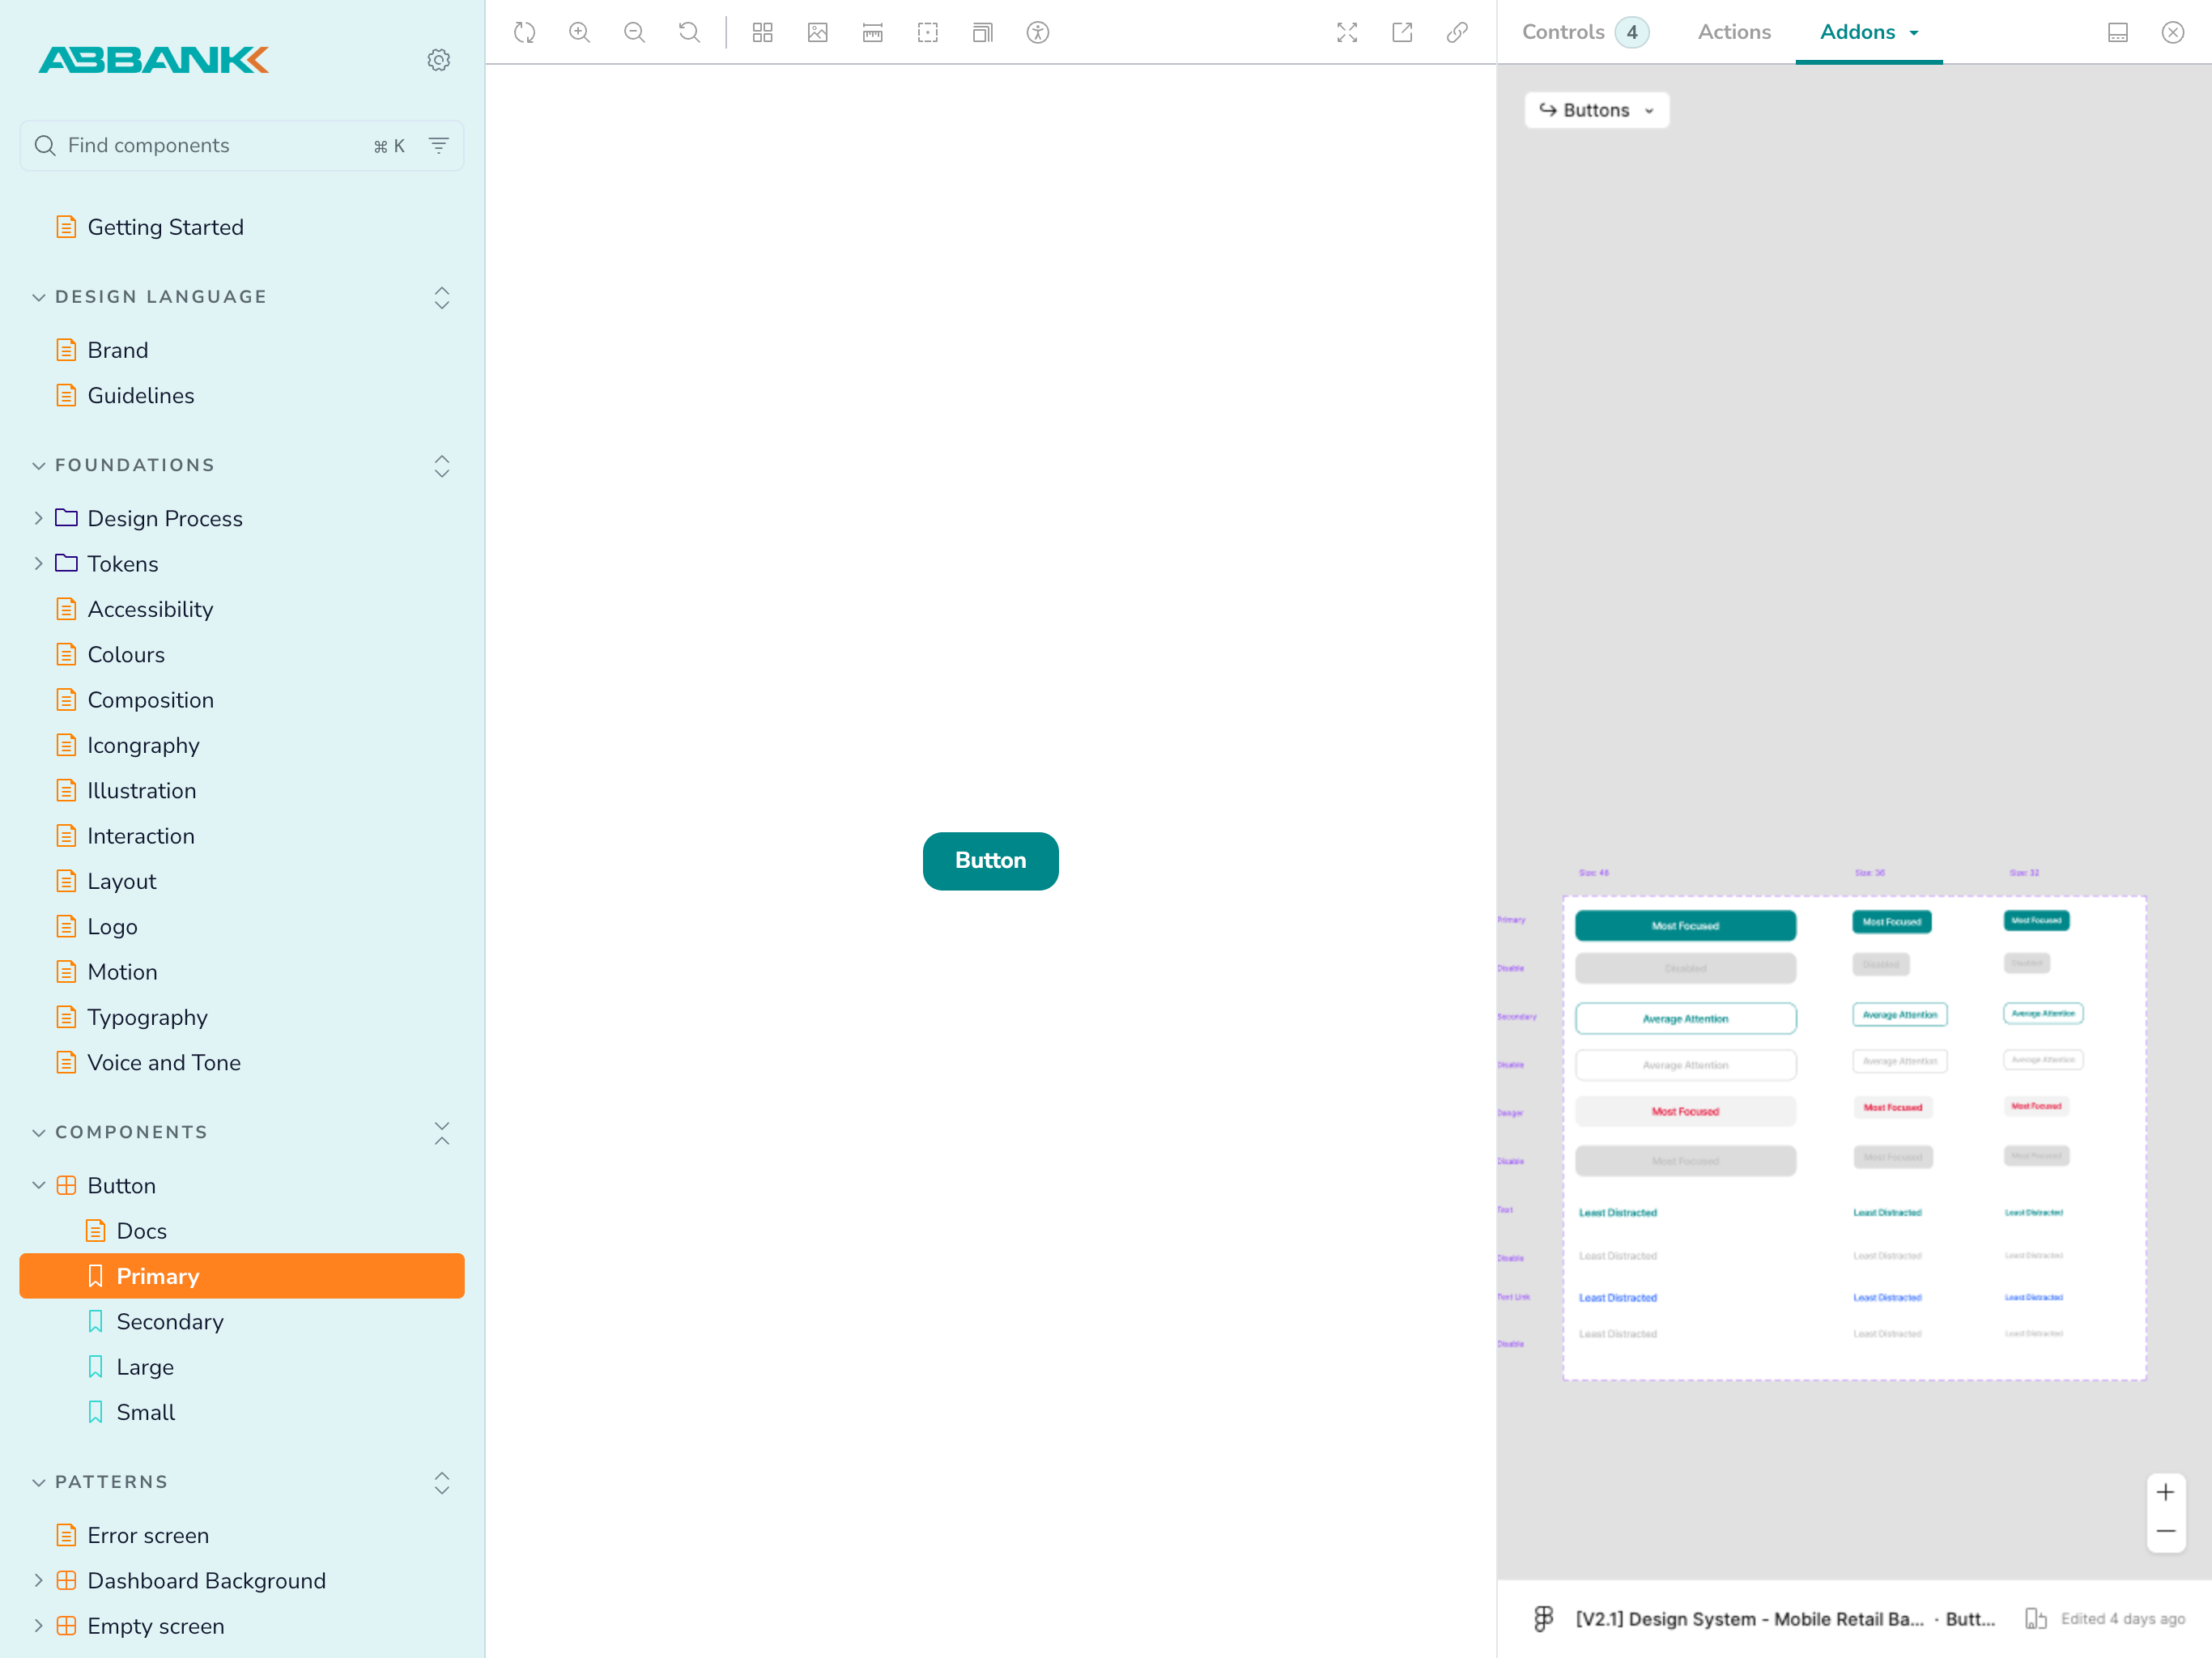Screen dimensions: 2212x1658
Task: Copy the story canvas link
Action: coord(1456,32)
